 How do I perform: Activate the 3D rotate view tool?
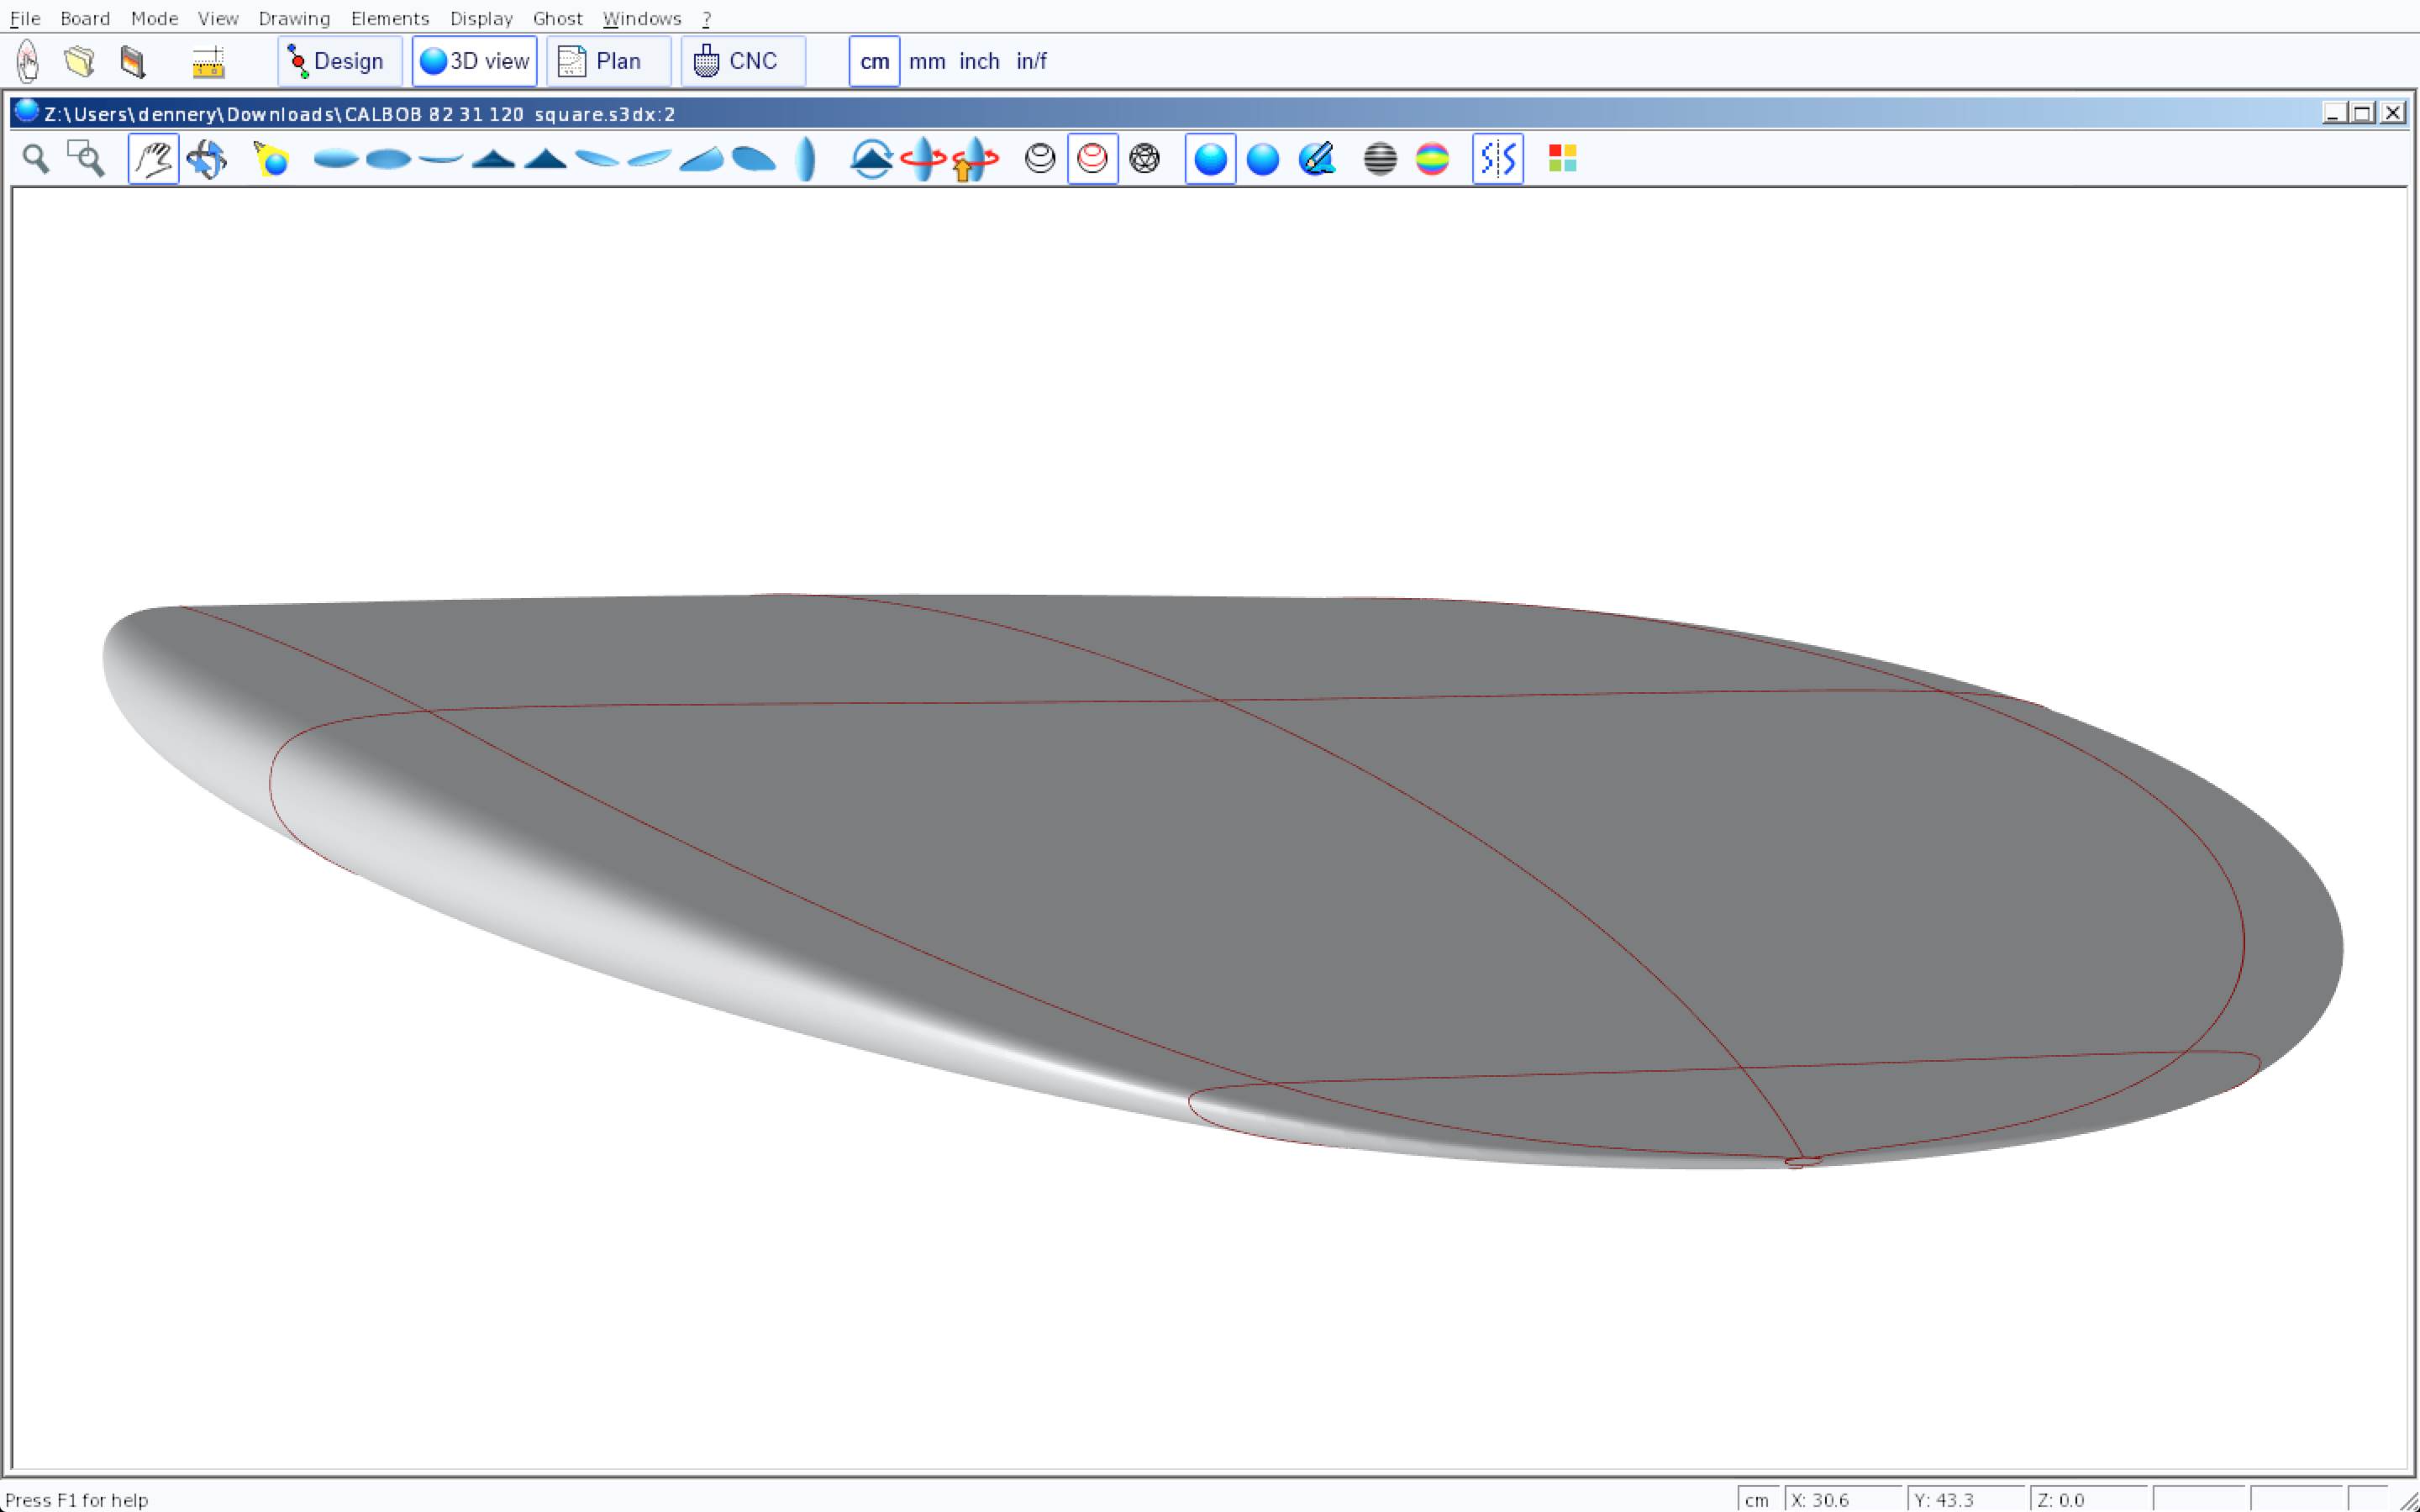(x=207, y=159)
